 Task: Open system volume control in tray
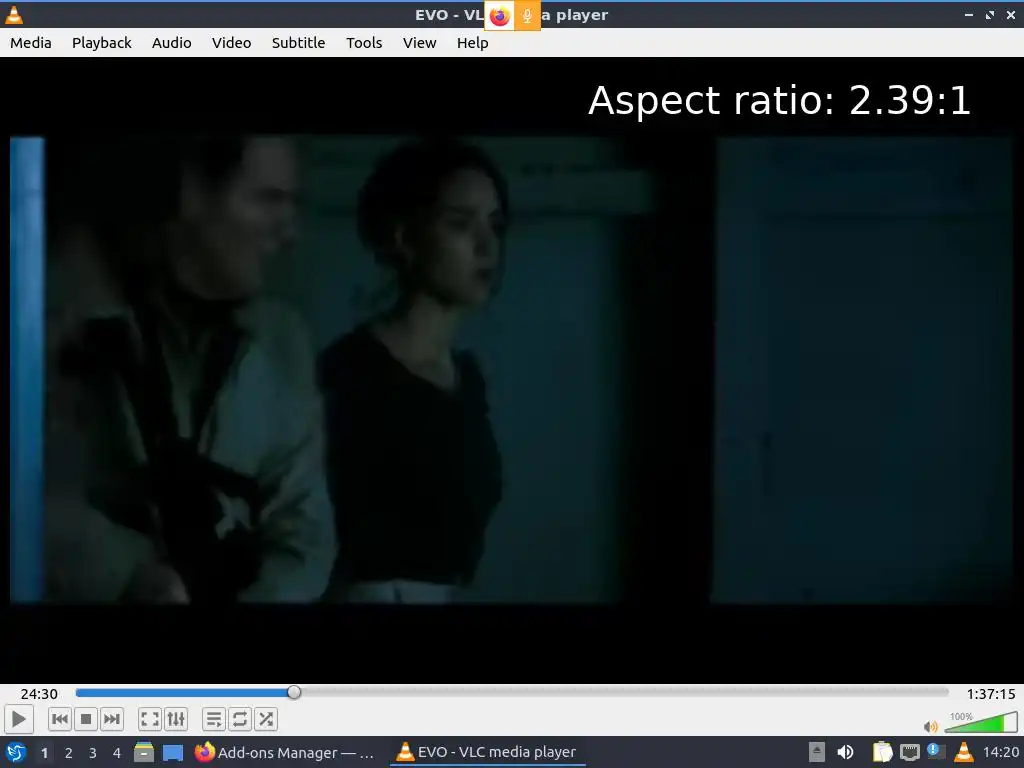click(845, 752)
